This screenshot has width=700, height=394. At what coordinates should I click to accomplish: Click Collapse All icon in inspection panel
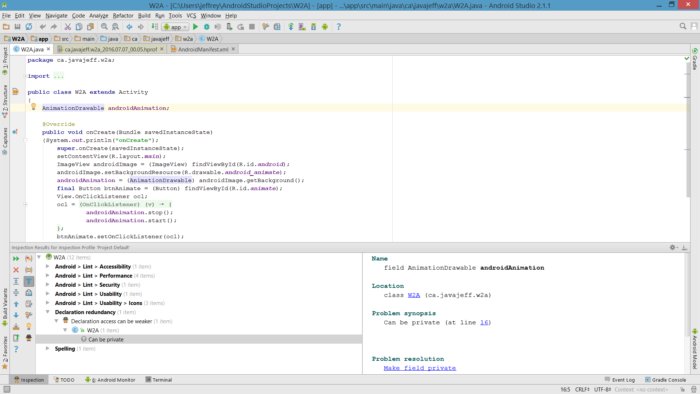point(16,293)
